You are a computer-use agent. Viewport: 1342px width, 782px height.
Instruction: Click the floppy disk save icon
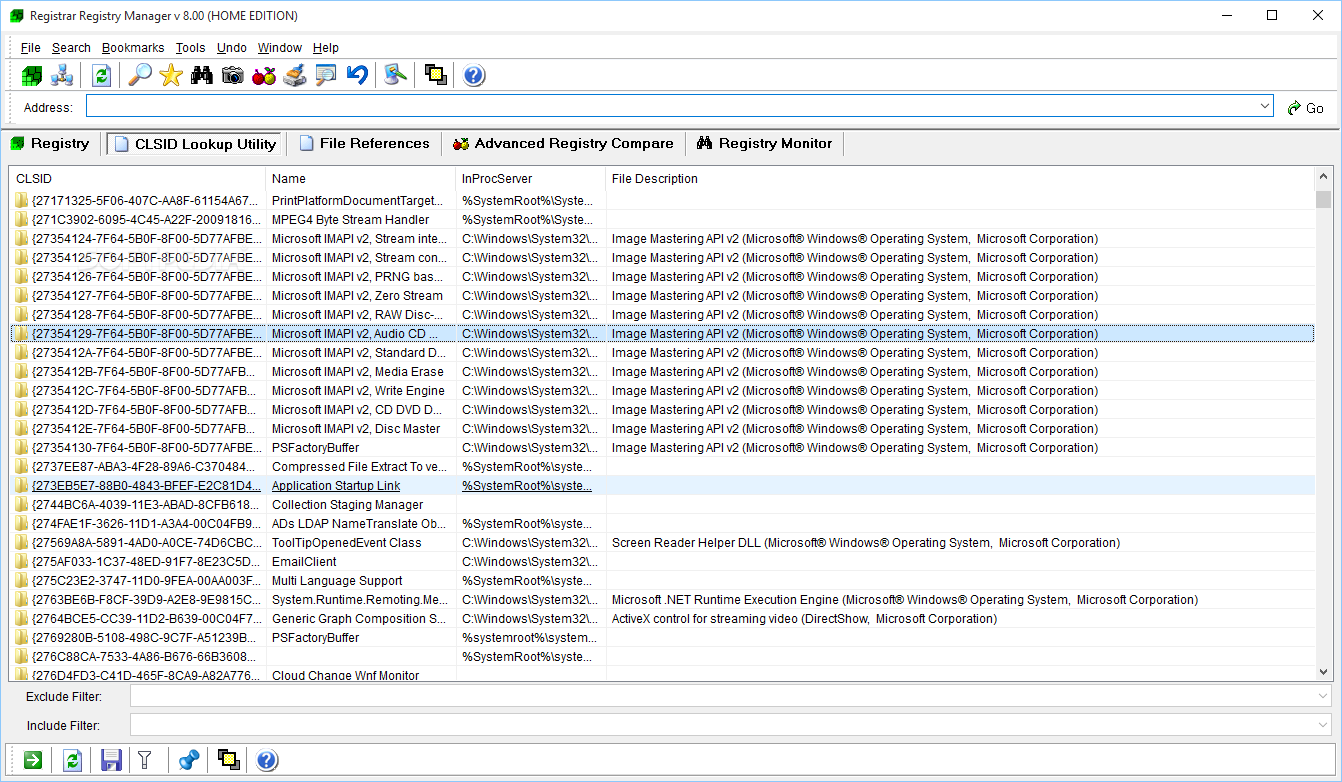pyautogui.click(x=111, y=761)
